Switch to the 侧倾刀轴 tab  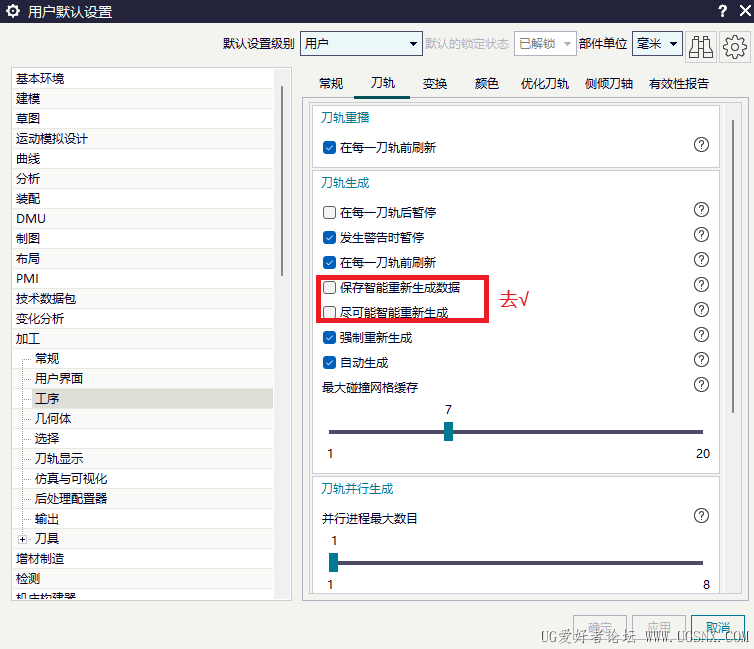[608, 84]
